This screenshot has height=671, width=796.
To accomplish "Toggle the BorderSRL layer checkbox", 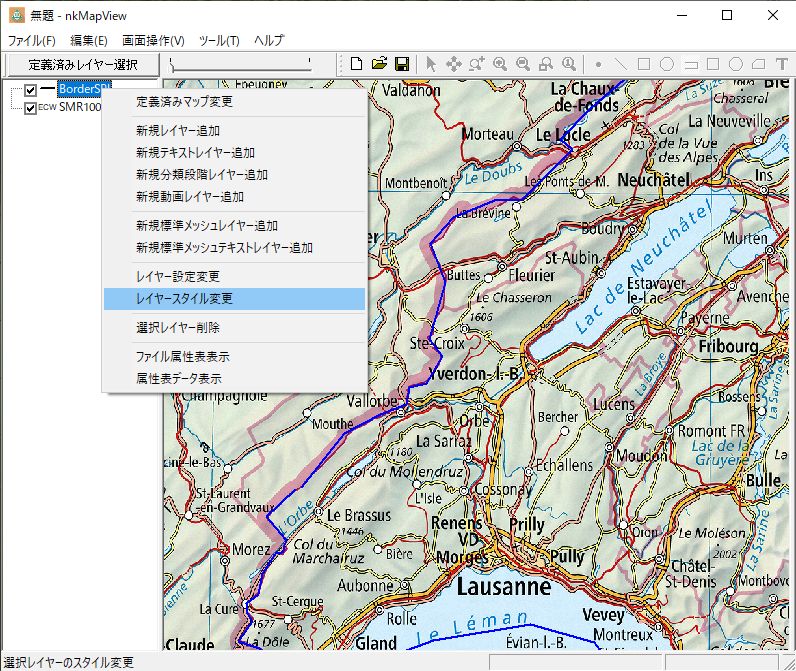I will (31, 91).
